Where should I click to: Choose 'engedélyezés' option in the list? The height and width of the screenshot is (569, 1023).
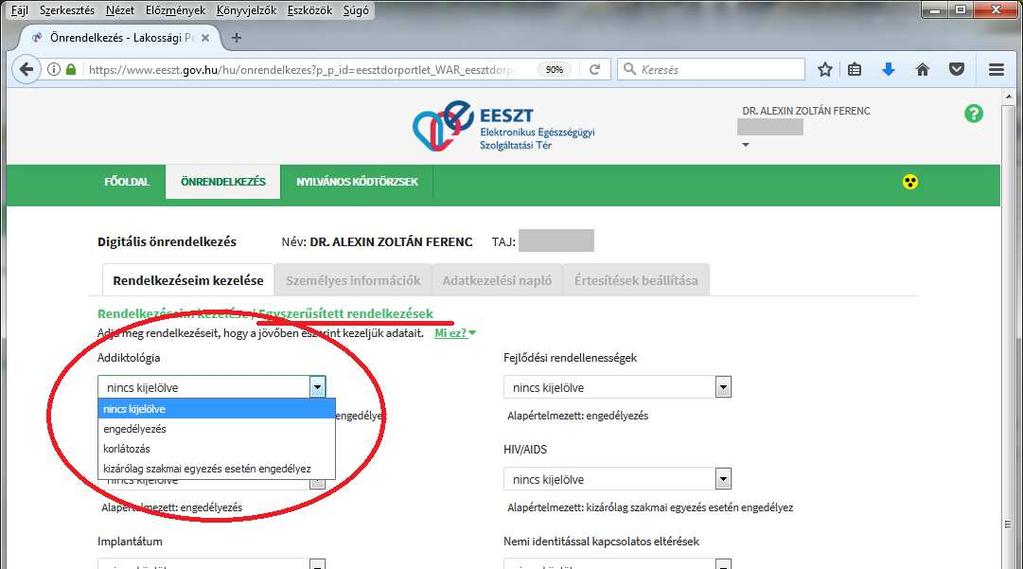217,429
